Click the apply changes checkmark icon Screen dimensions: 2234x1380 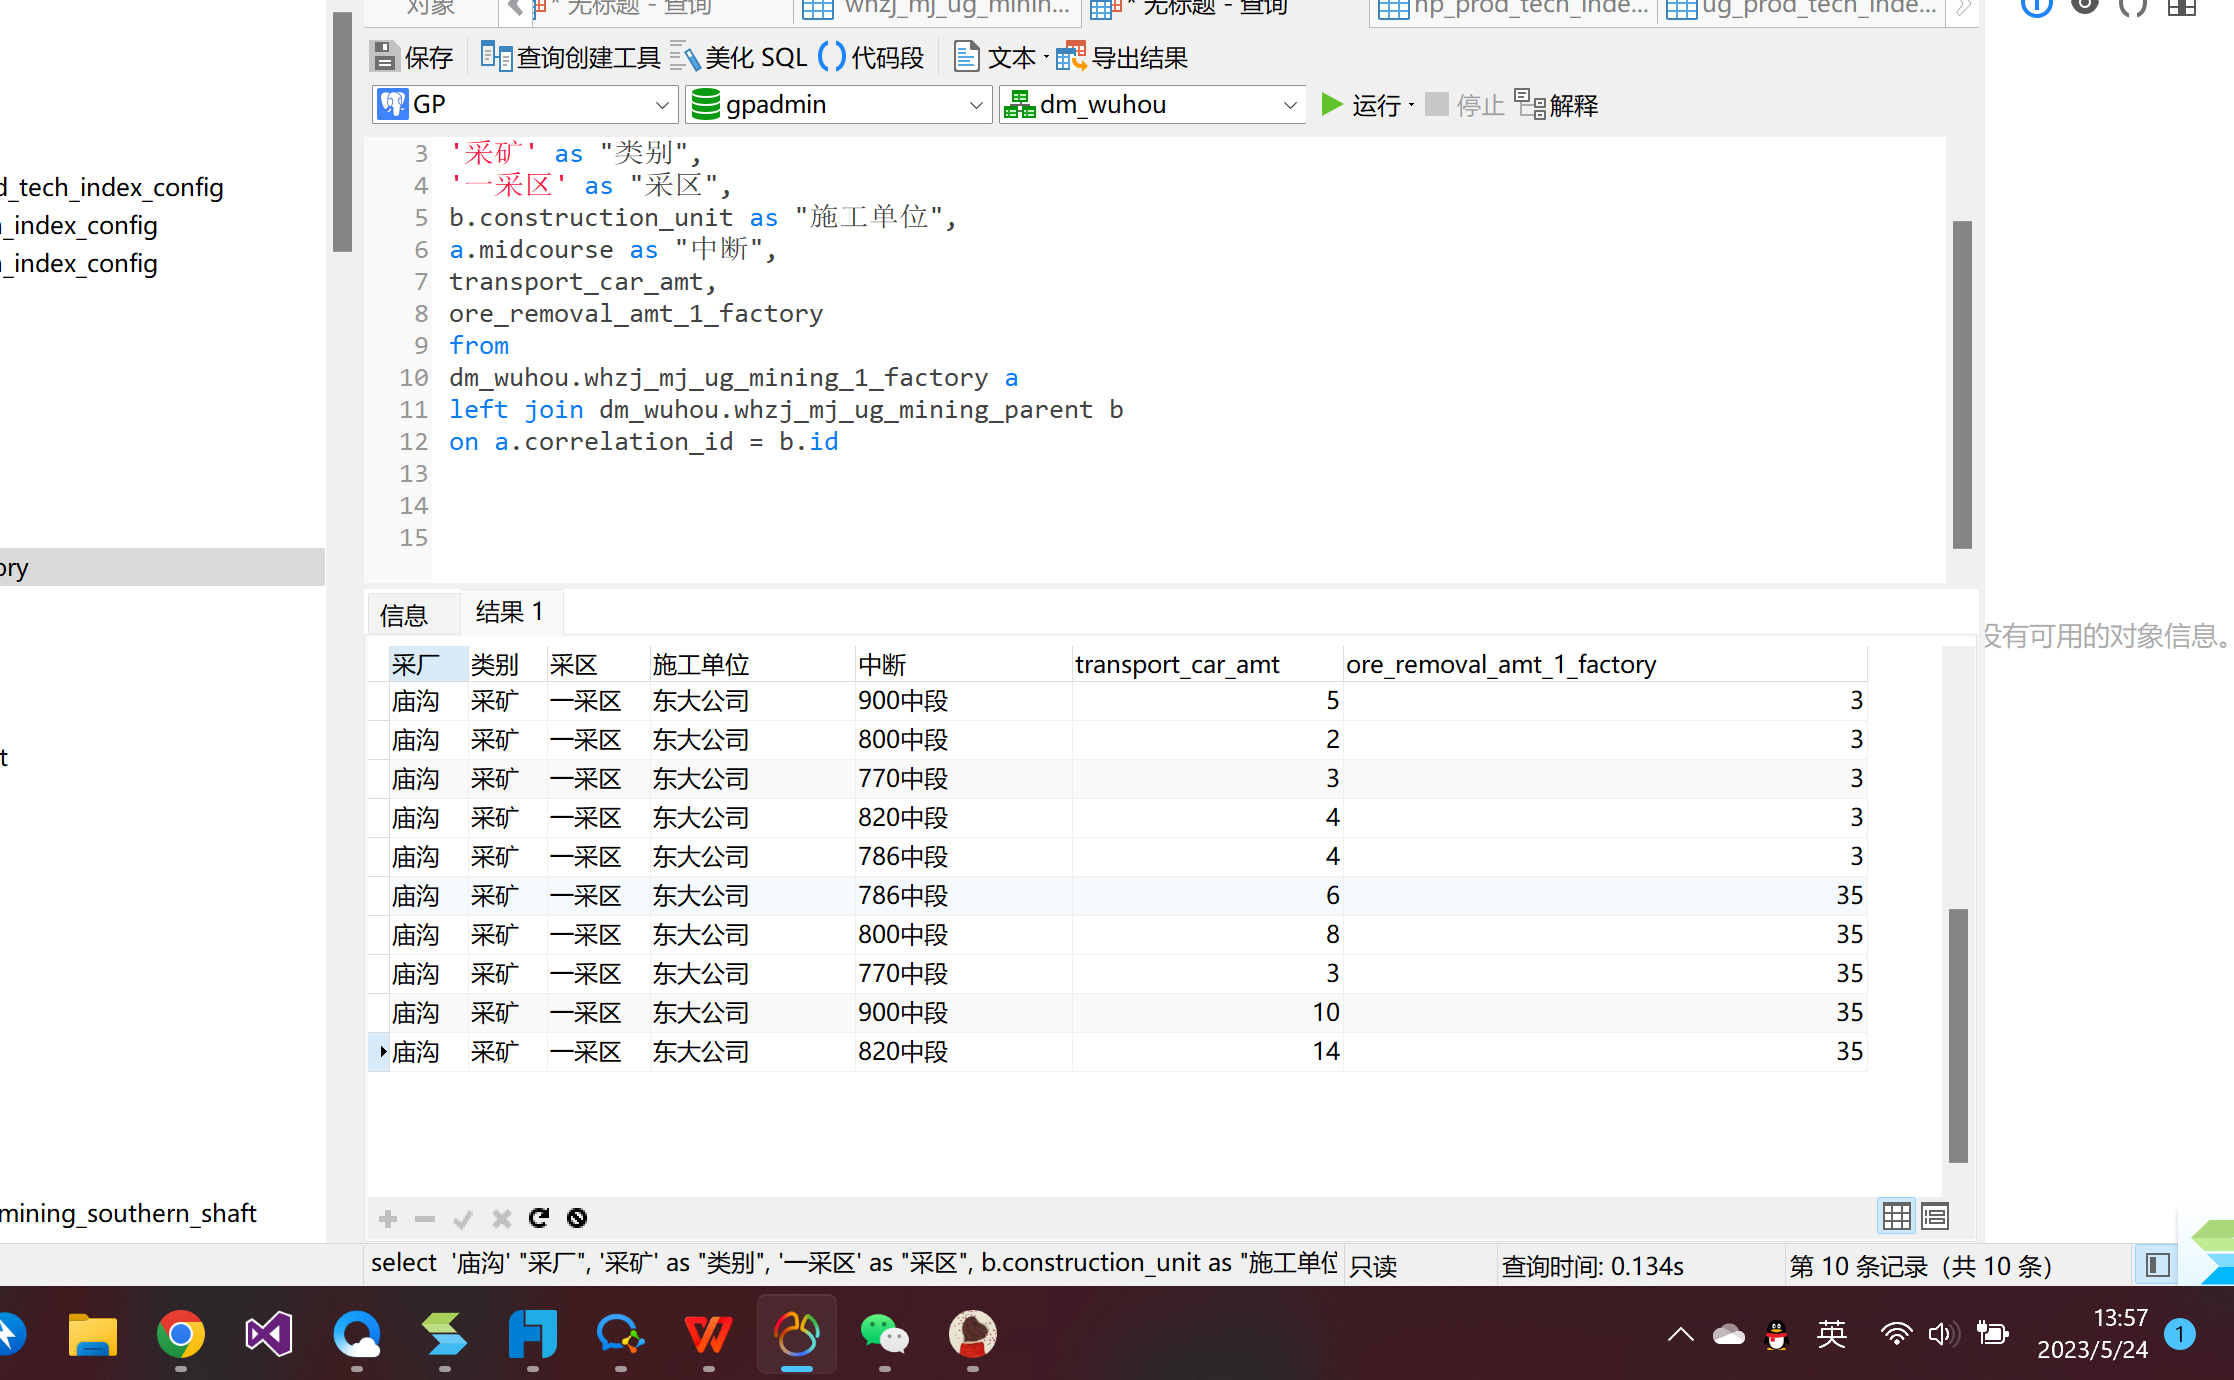[x=462, y=1218]
